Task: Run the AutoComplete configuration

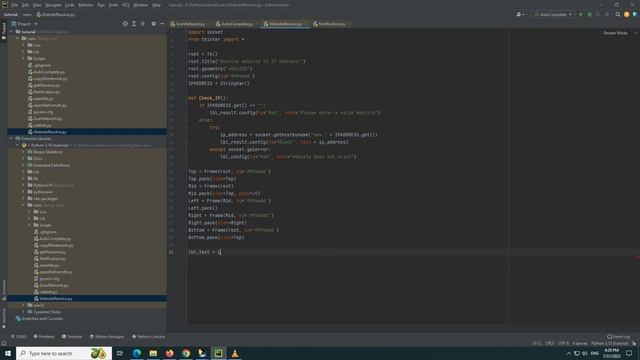Action: [581, 14]
